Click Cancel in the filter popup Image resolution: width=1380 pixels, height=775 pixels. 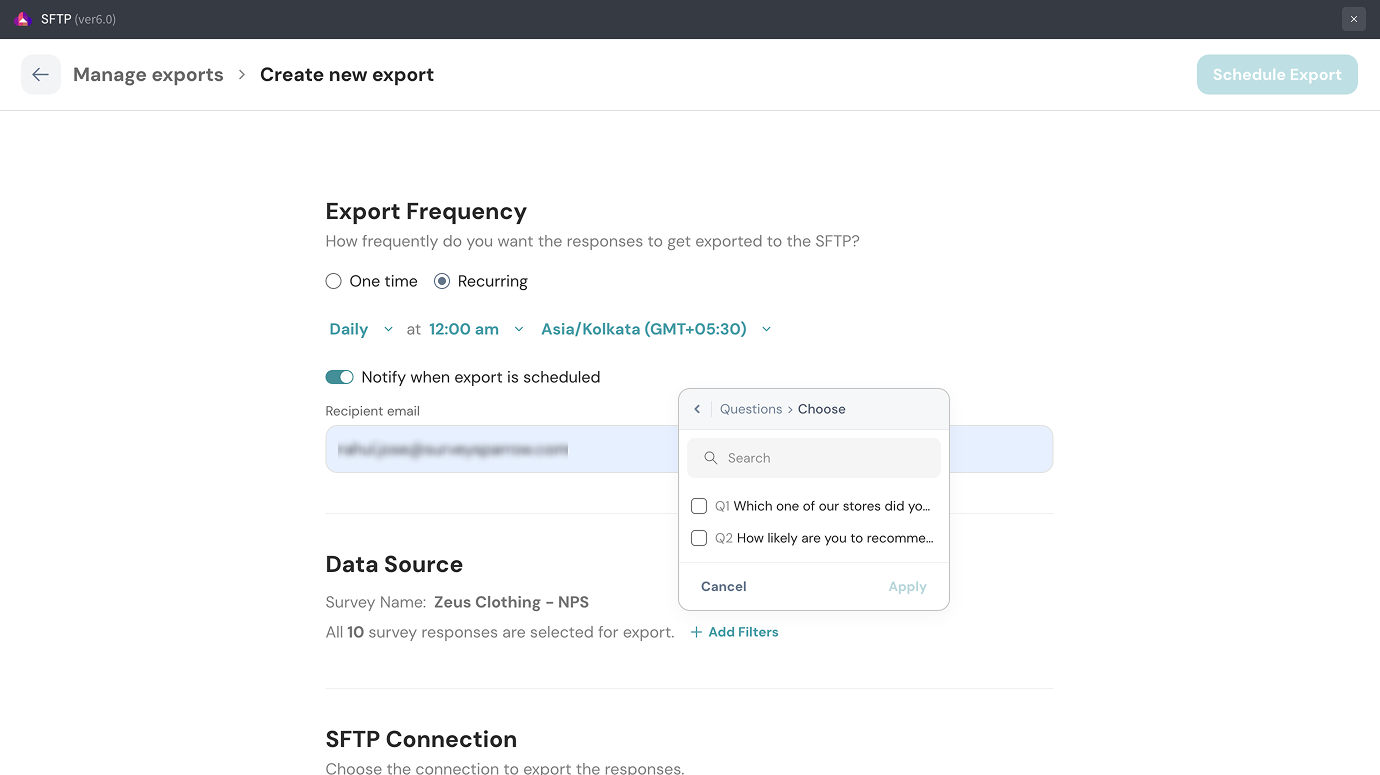[723, 587]
